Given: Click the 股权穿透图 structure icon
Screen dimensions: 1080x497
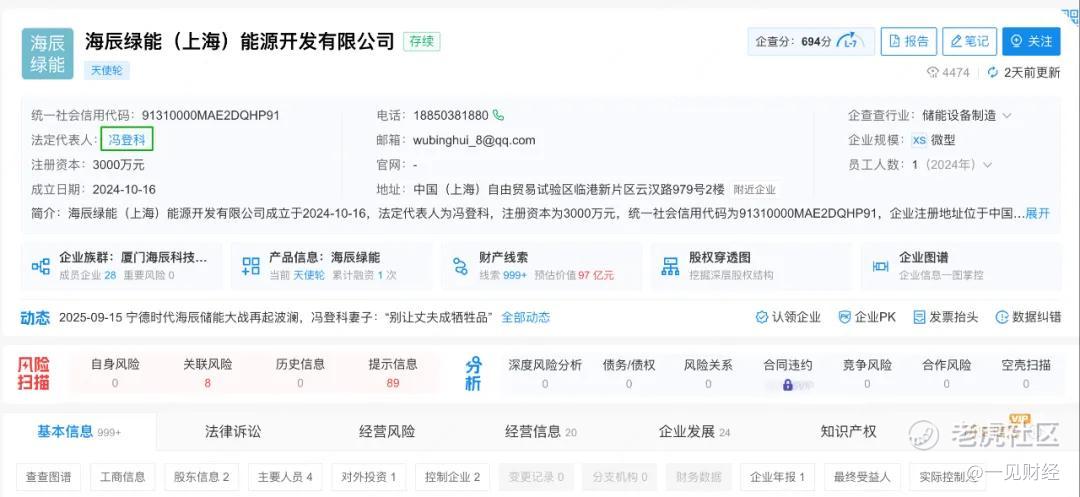Looking at the screenshot, I should click(670, 266).
